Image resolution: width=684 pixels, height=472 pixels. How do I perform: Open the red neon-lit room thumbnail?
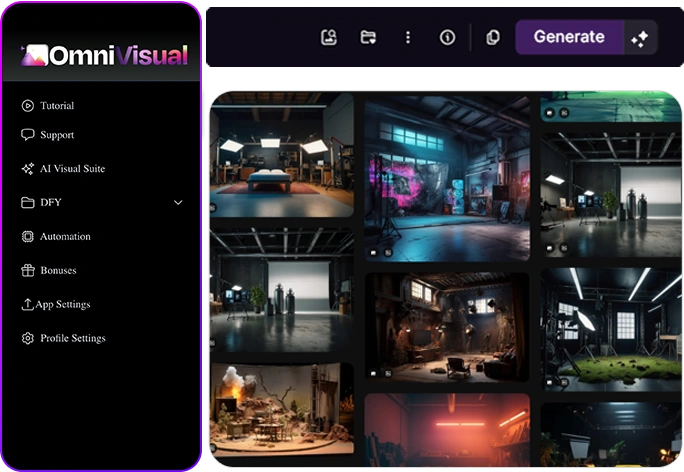coord(447,430)
